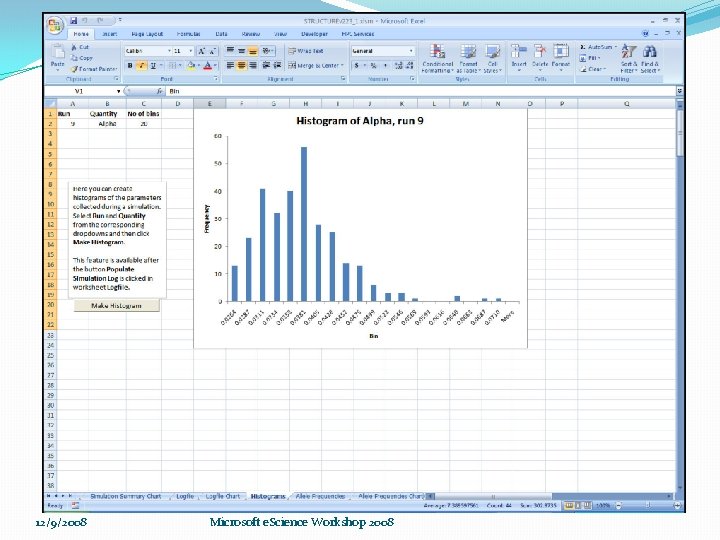
Task: Save the workbook from Quick Access toolbar
Action: click(74, 21)
